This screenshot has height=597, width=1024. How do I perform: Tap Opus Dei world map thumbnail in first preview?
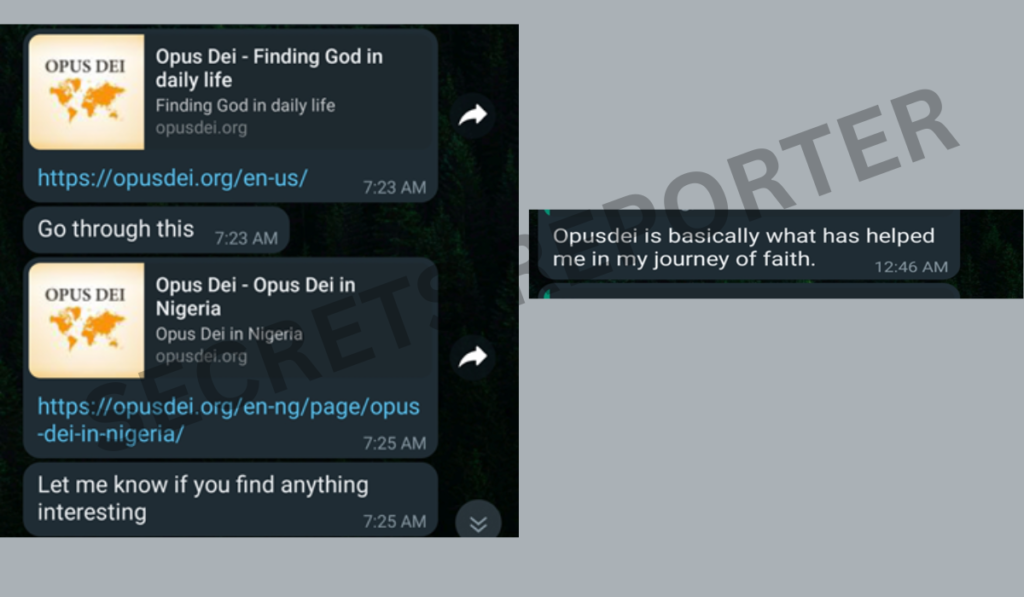[x=86, y=92]
